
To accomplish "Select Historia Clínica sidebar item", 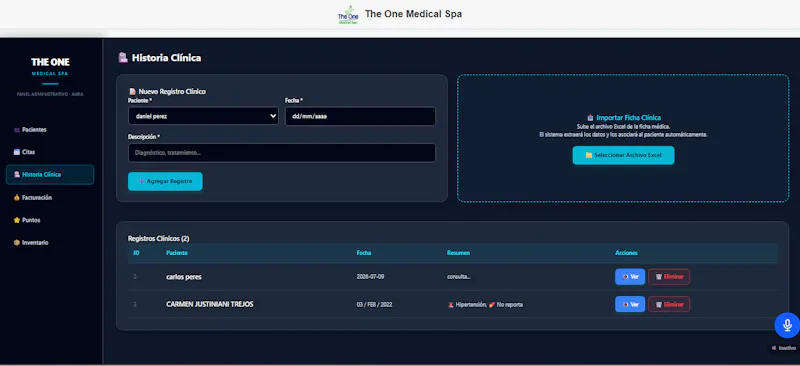I will 50,175.
